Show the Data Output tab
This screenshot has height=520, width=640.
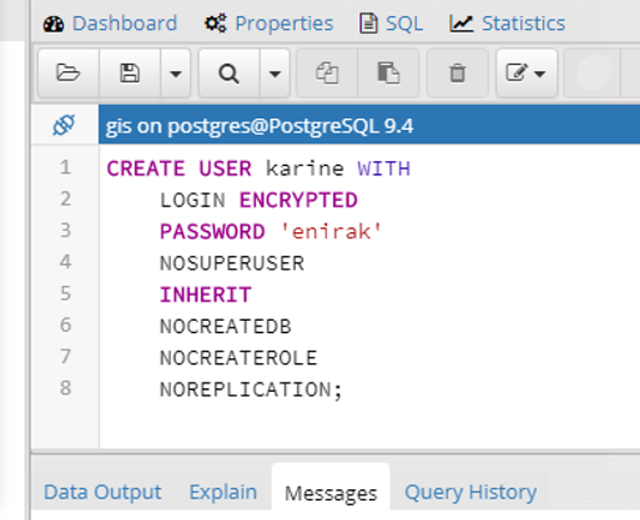[102, 492]
